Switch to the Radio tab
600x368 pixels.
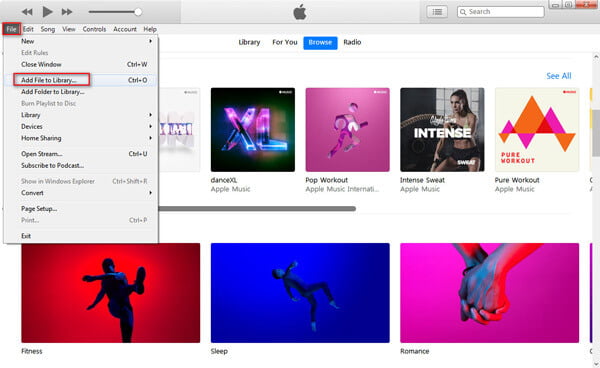point(352,42)
